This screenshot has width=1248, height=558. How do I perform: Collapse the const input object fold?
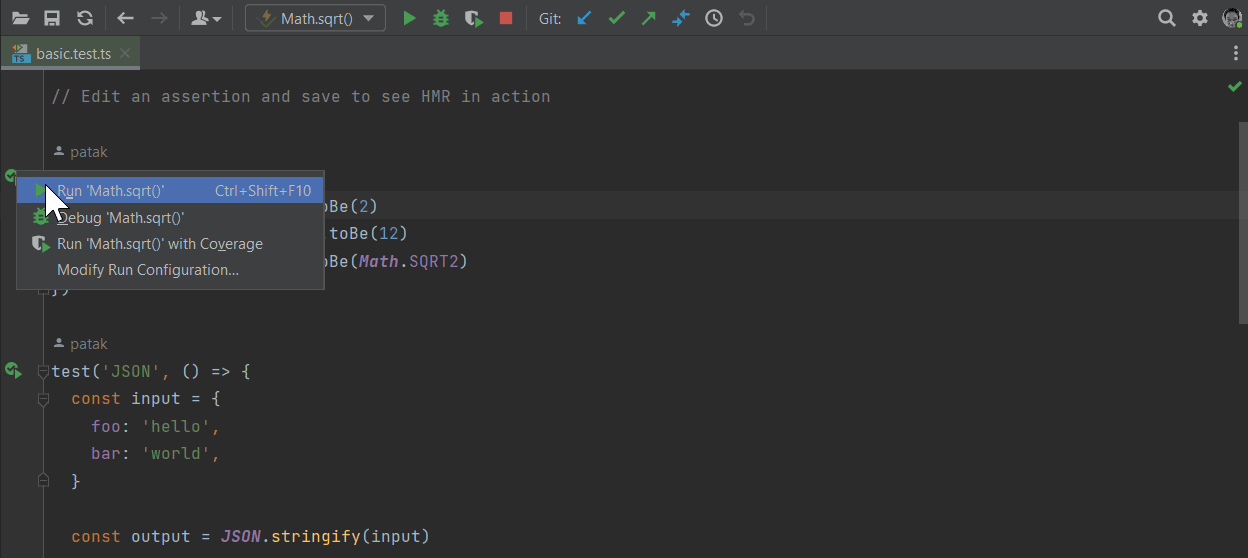(x=43, y=399)
